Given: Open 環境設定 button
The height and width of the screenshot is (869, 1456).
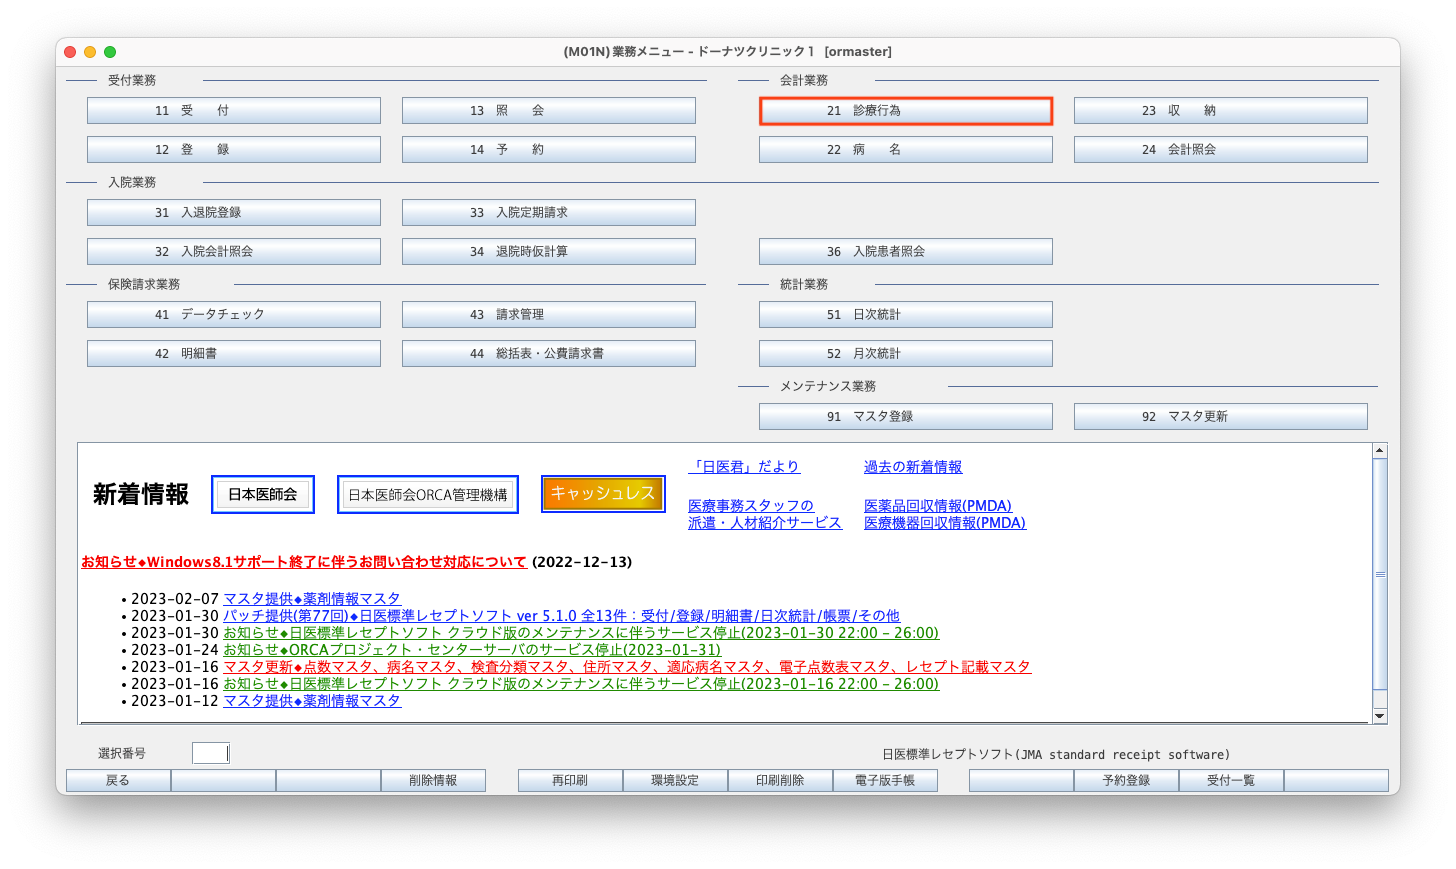Looking at the screenshot, I should click(675, 781).
